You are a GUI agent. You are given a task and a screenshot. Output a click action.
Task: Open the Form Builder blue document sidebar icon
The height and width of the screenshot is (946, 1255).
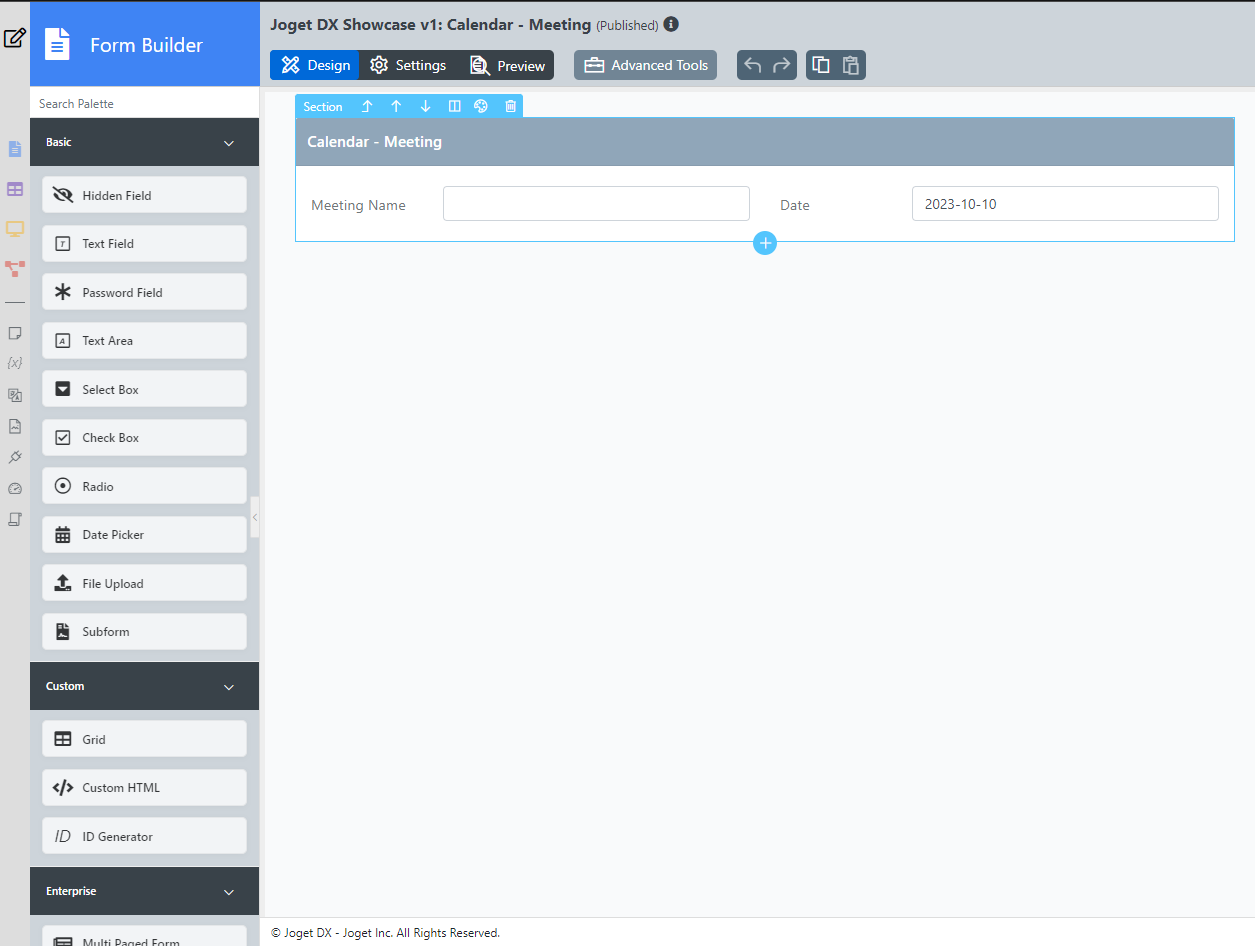click(x=15, y=149)
